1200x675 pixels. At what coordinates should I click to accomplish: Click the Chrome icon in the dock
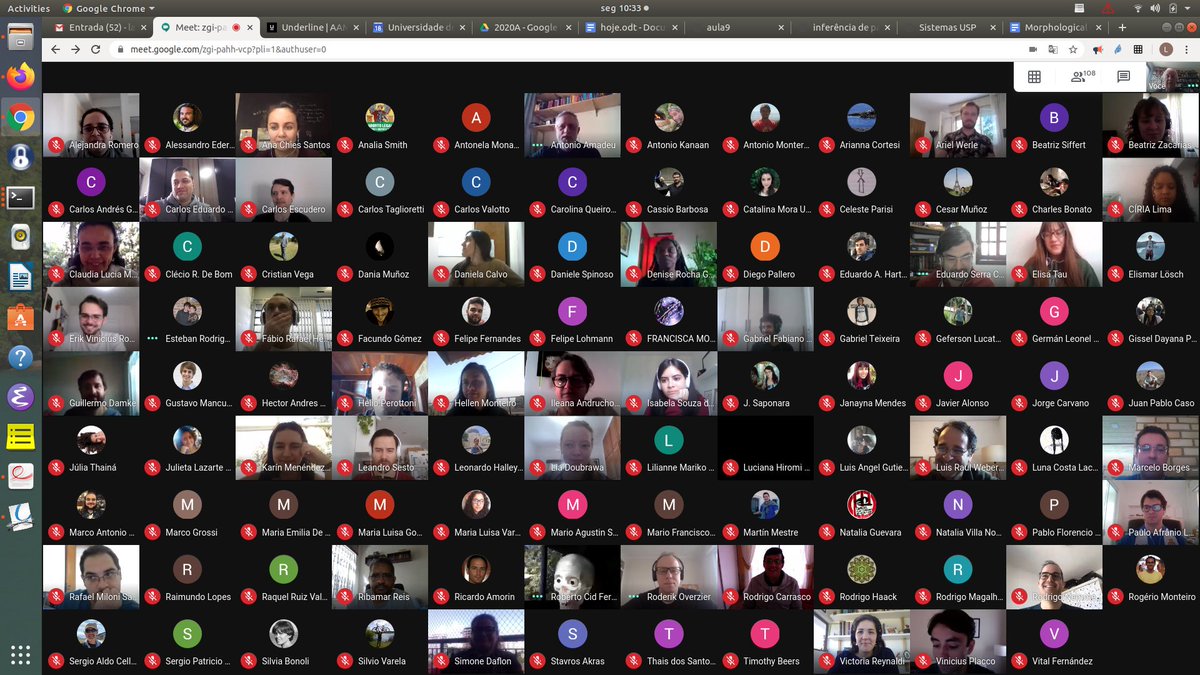tap(21, 118)
